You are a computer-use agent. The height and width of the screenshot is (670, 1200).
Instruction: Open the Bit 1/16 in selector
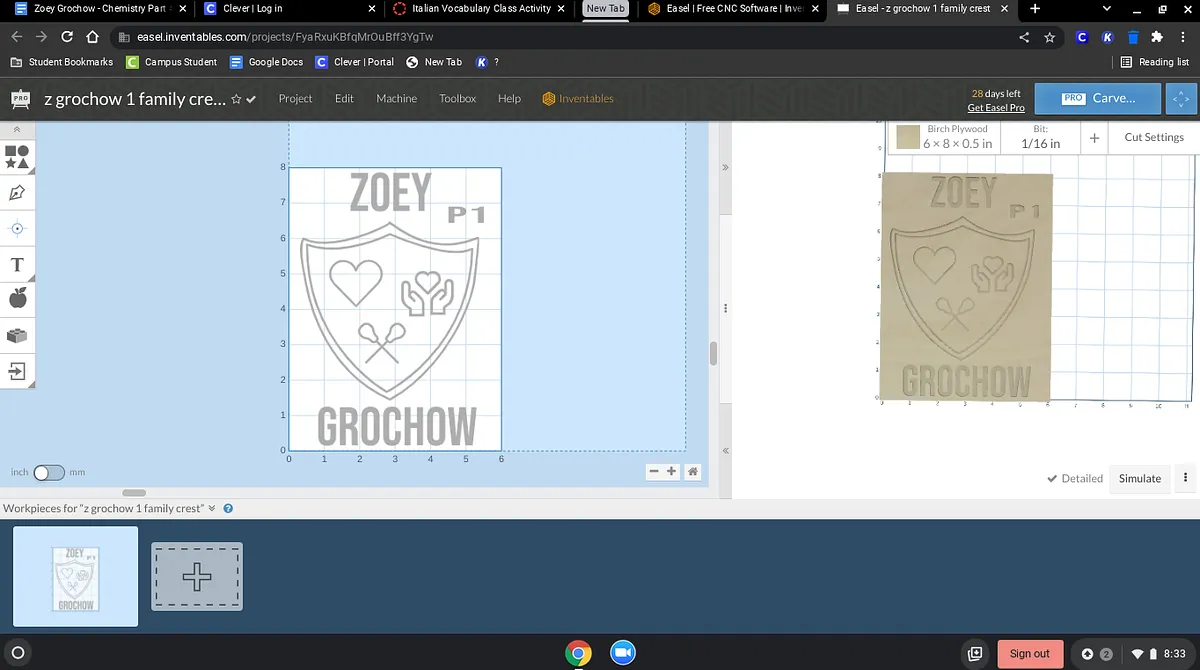point(1040,137)
